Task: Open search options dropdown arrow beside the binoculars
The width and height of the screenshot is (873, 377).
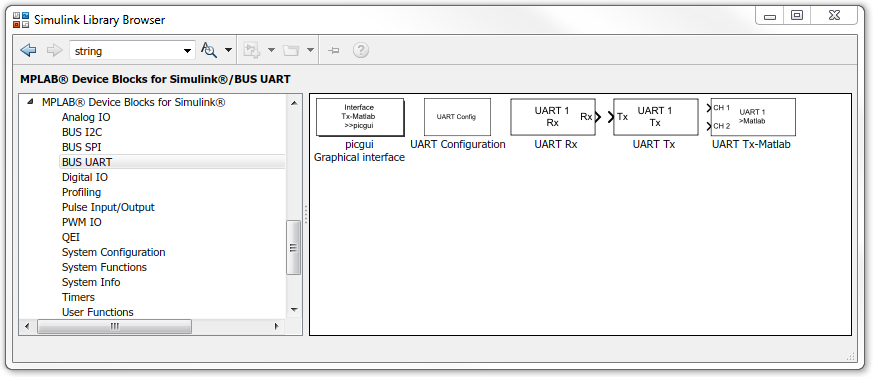Action: [228, 51]
